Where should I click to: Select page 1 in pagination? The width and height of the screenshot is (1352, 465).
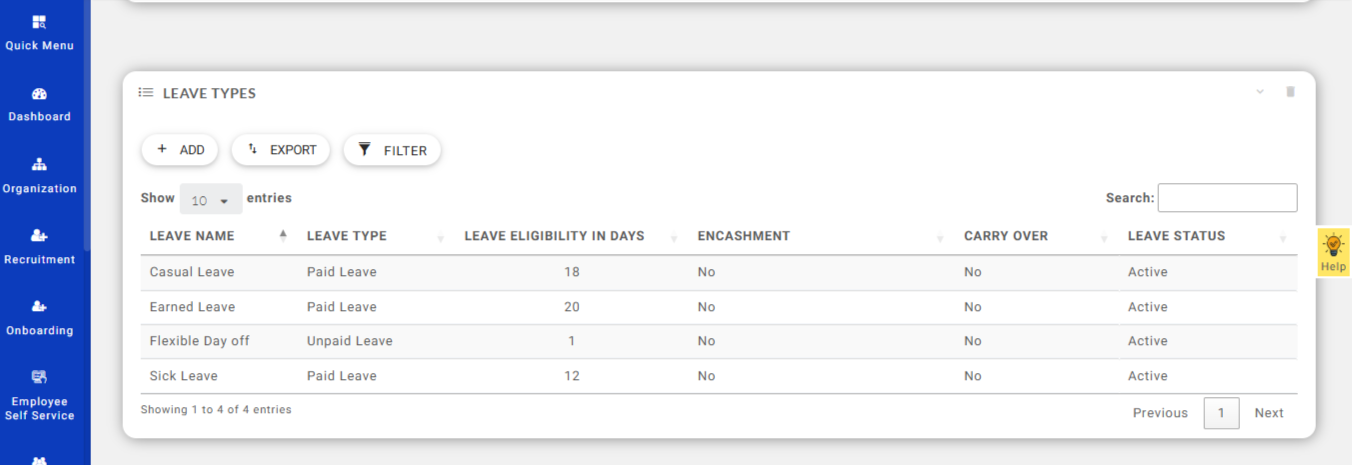click(x=1221, y=413)
